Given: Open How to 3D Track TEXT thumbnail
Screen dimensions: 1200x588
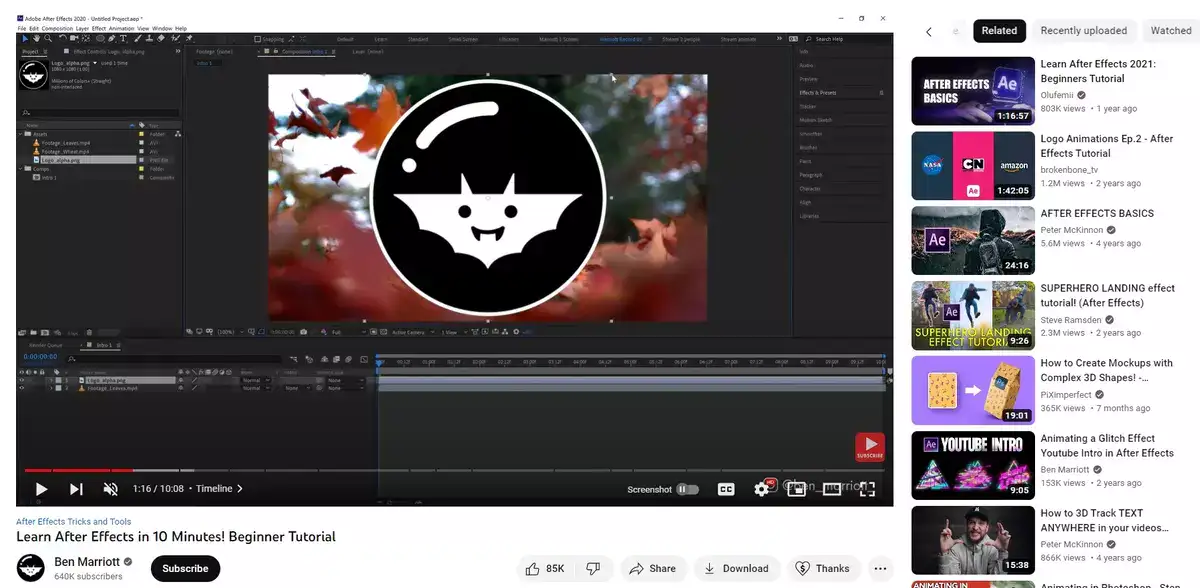Looking at the screenshot, I should [973, 540].
